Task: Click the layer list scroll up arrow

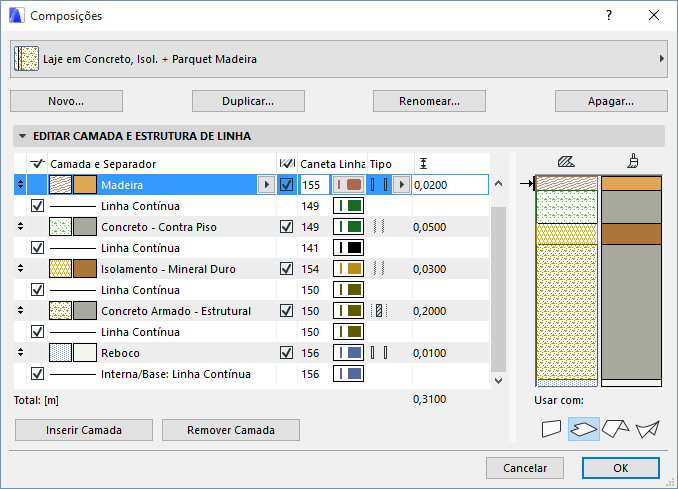Action: click(x=499, y=184)
